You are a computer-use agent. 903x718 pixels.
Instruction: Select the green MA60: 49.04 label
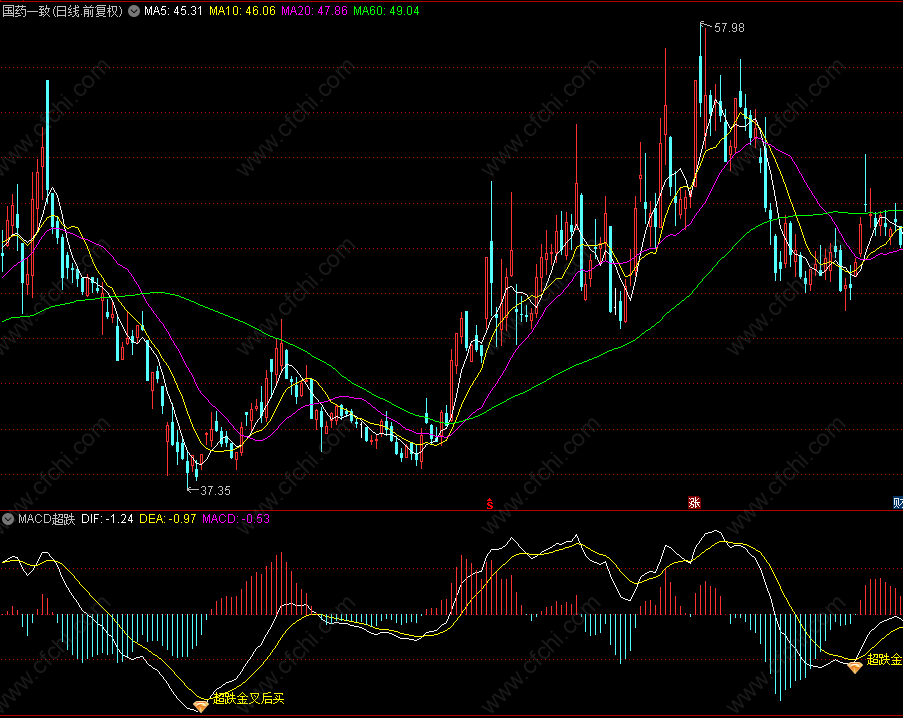pos(386,11)
